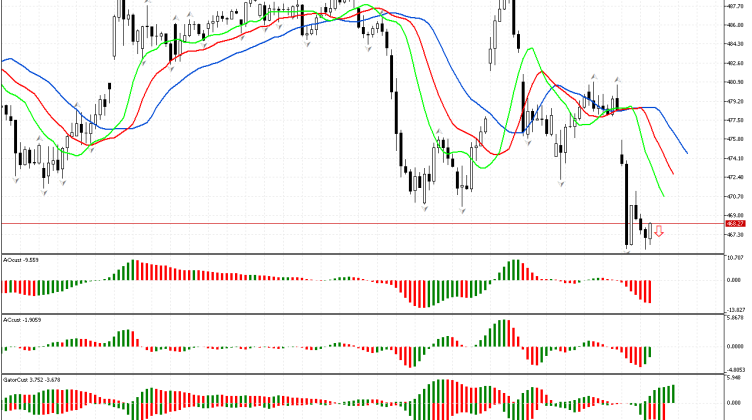This screenshot has height=420, width=752.
Task: Click the 10.707 AOcust scale value
Action: click(x=734, y=258)
